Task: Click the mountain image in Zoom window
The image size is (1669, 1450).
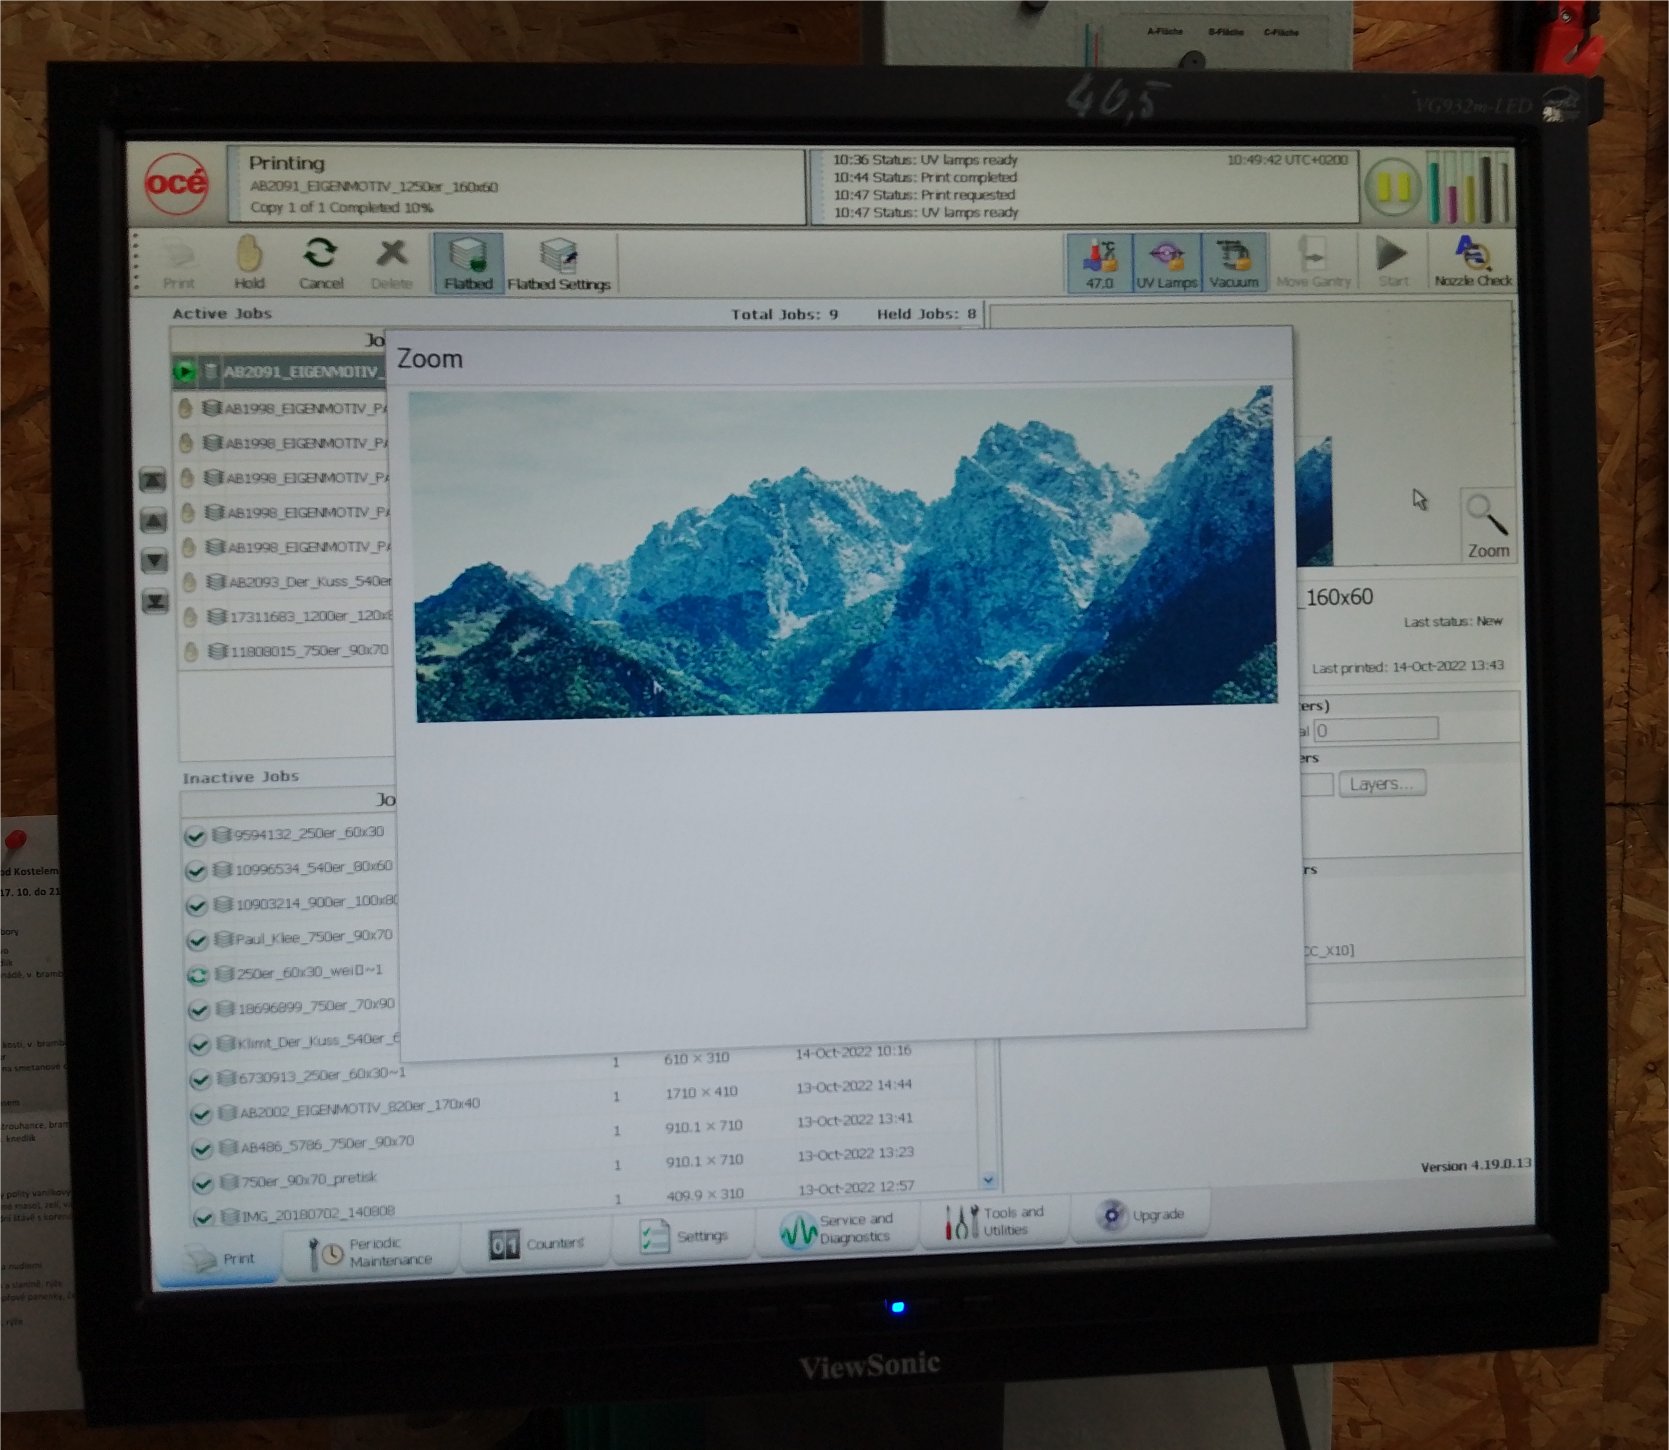Action: pos(845,553)
